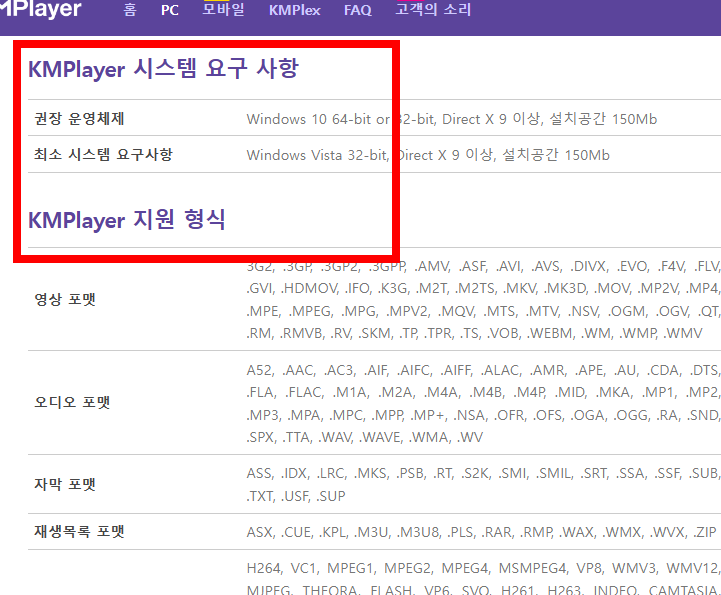Image resolution: width=721 pixels, height=595 pixels.
Task: Click the subtitle format line starting ASS
Action: tap(484, 473)
